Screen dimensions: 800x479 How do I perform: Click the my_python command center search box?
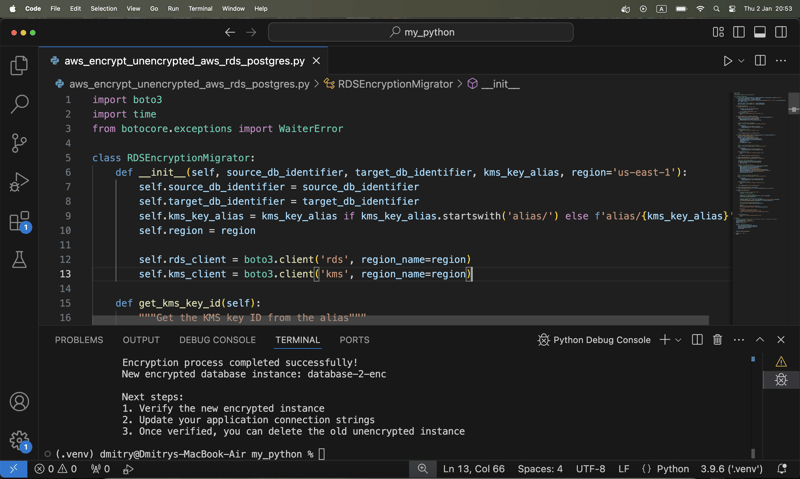[x=421, y=32]
